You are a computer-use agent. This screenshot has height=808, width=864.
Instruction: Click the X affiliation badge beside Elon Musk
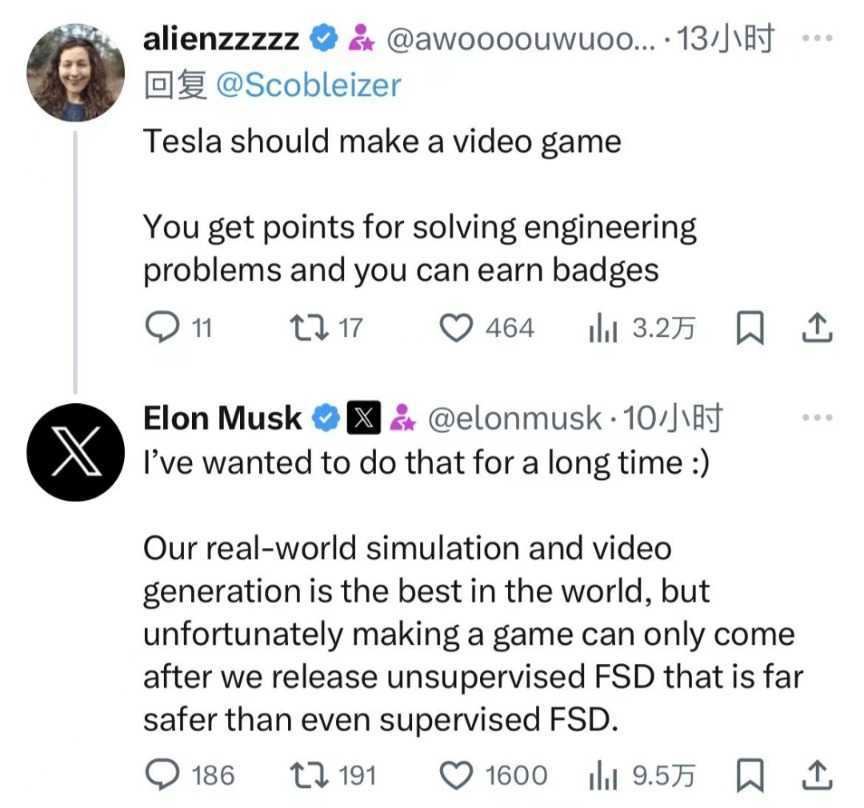pos(363,418)
